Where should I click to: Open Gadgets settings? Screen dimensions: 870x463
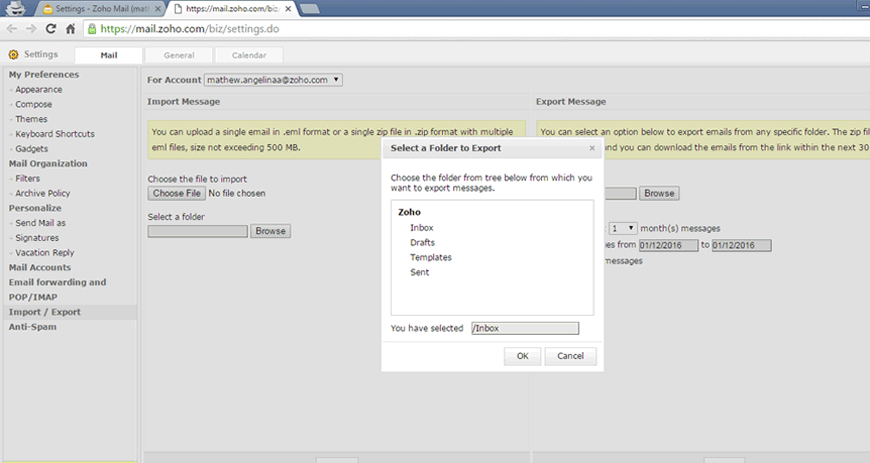click(32, 149)
